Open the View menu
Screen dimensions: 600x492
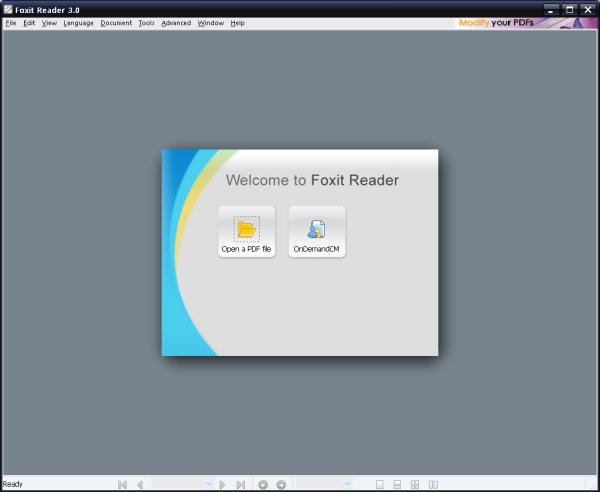point(49,23)
